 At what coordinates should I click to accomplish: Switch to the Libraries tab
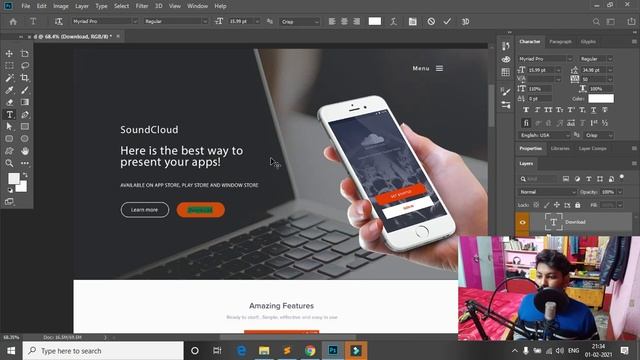pos(560,149)
